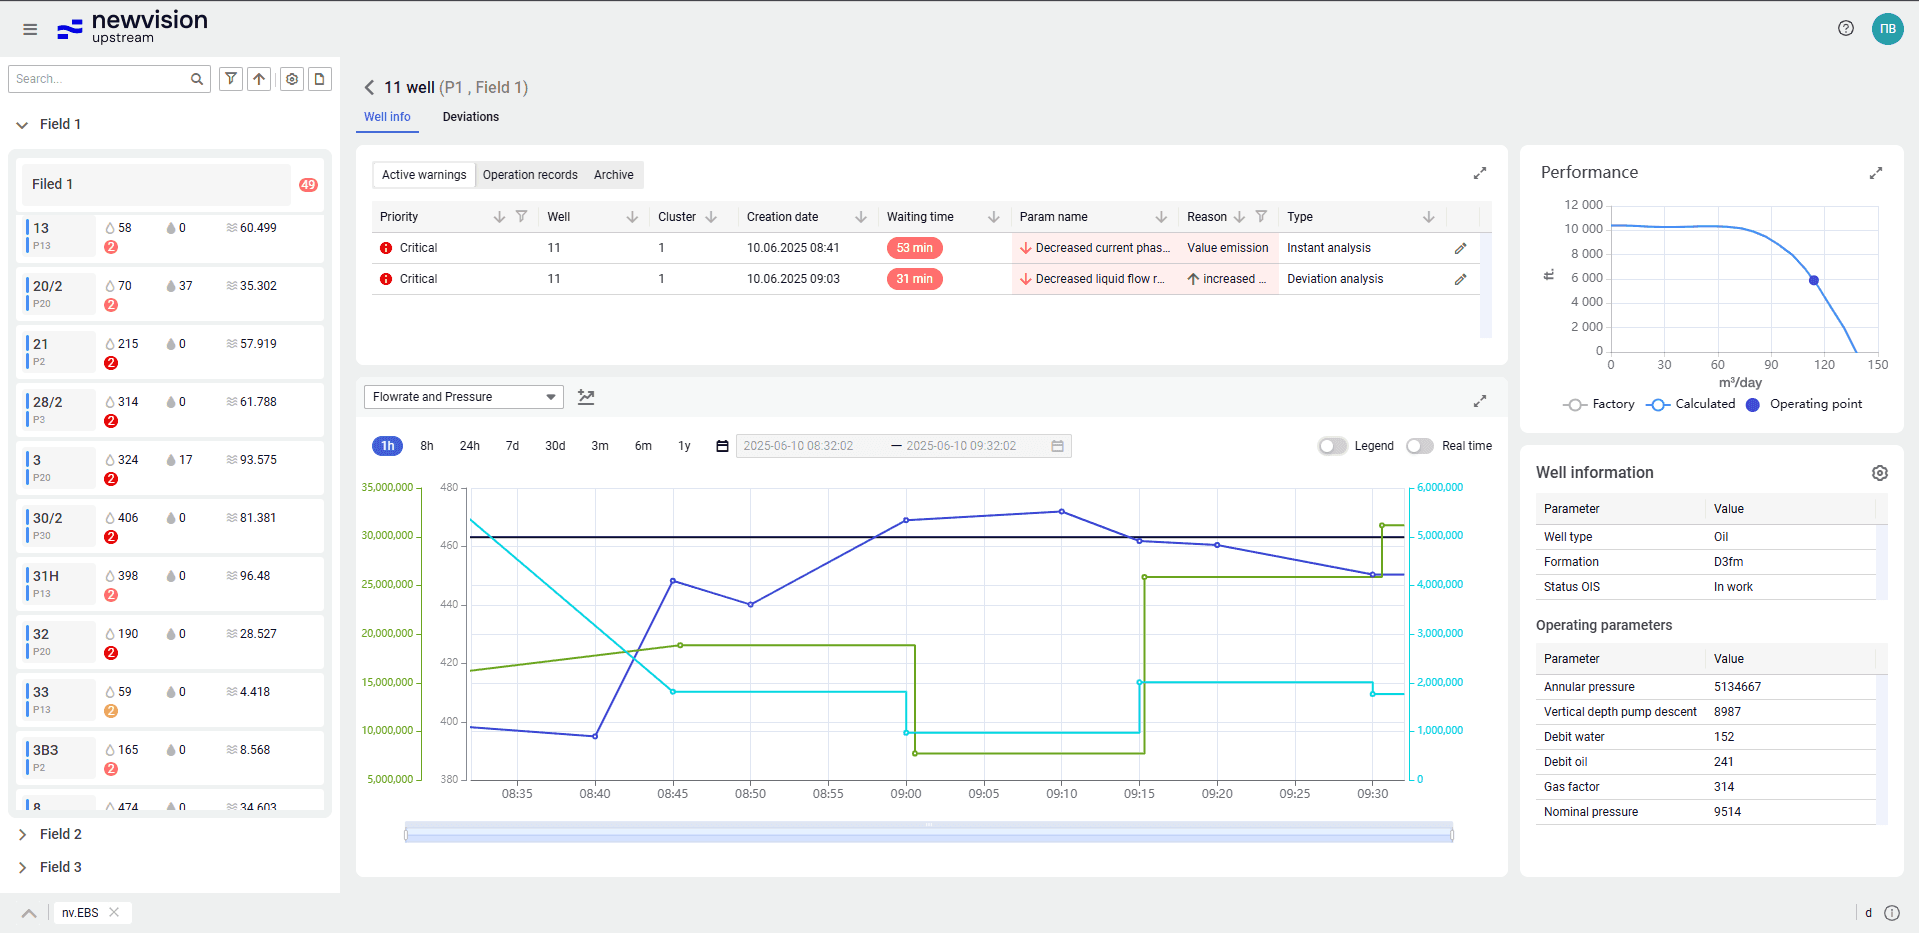The width and height of the screenshot is (1919, 933).
Task: Collapse the Field 1 tree node
Action: pos(22,125)
